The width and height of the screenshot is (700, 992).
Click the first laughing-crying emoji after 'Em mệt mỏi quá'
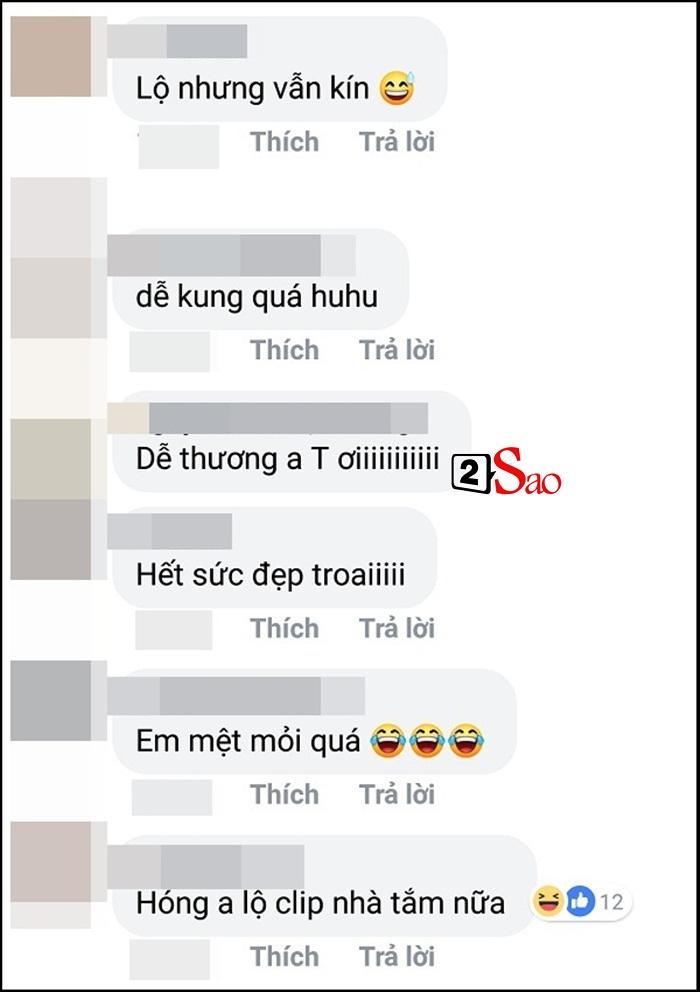tap(388, 740)
